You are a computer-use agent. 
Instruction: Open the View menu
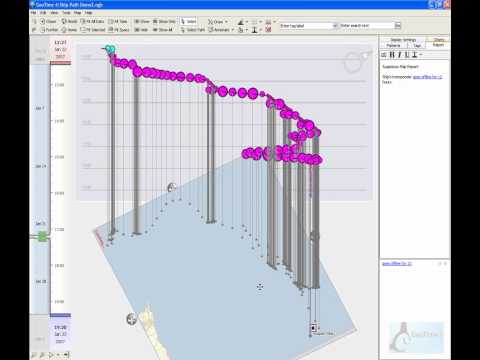[54, 13]
